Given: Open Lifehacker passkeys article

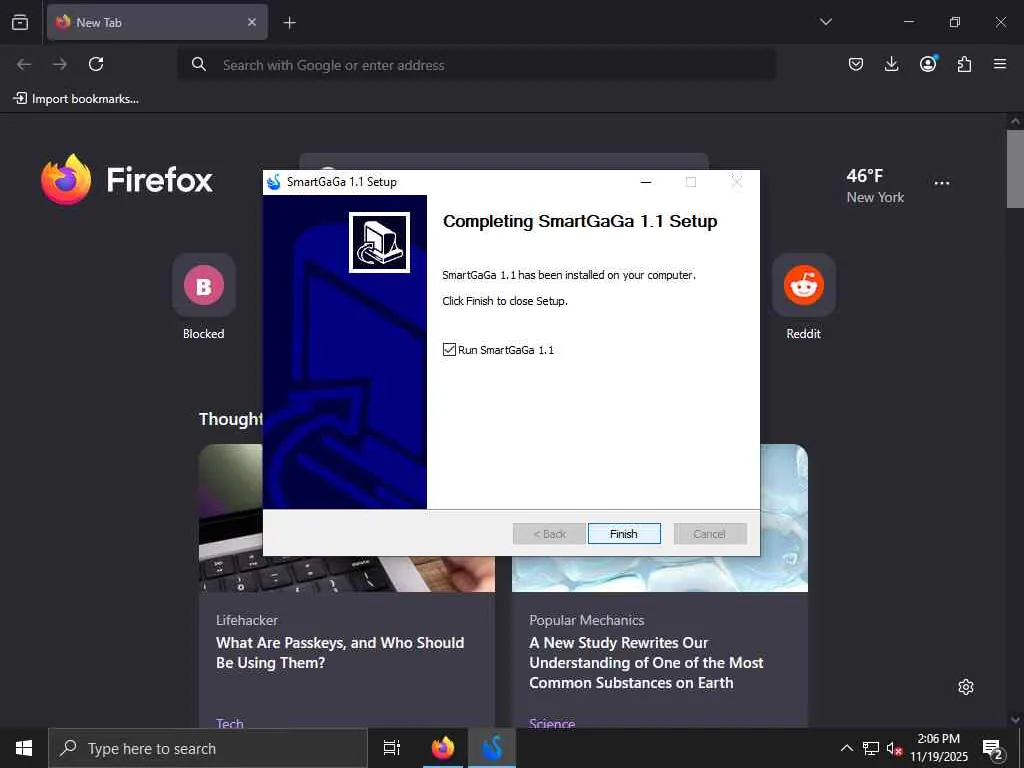Looking at the screenshot, I should tap(340, 652).
